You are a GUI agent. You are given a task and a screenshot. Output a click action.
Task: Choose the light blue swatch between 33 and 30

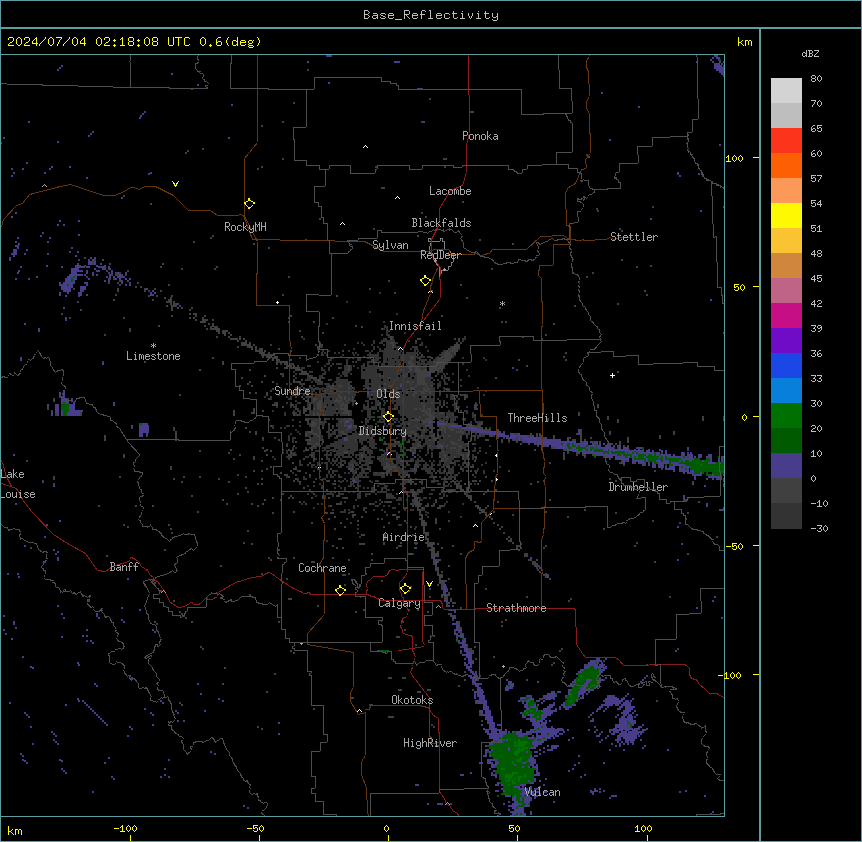(786, 391)
